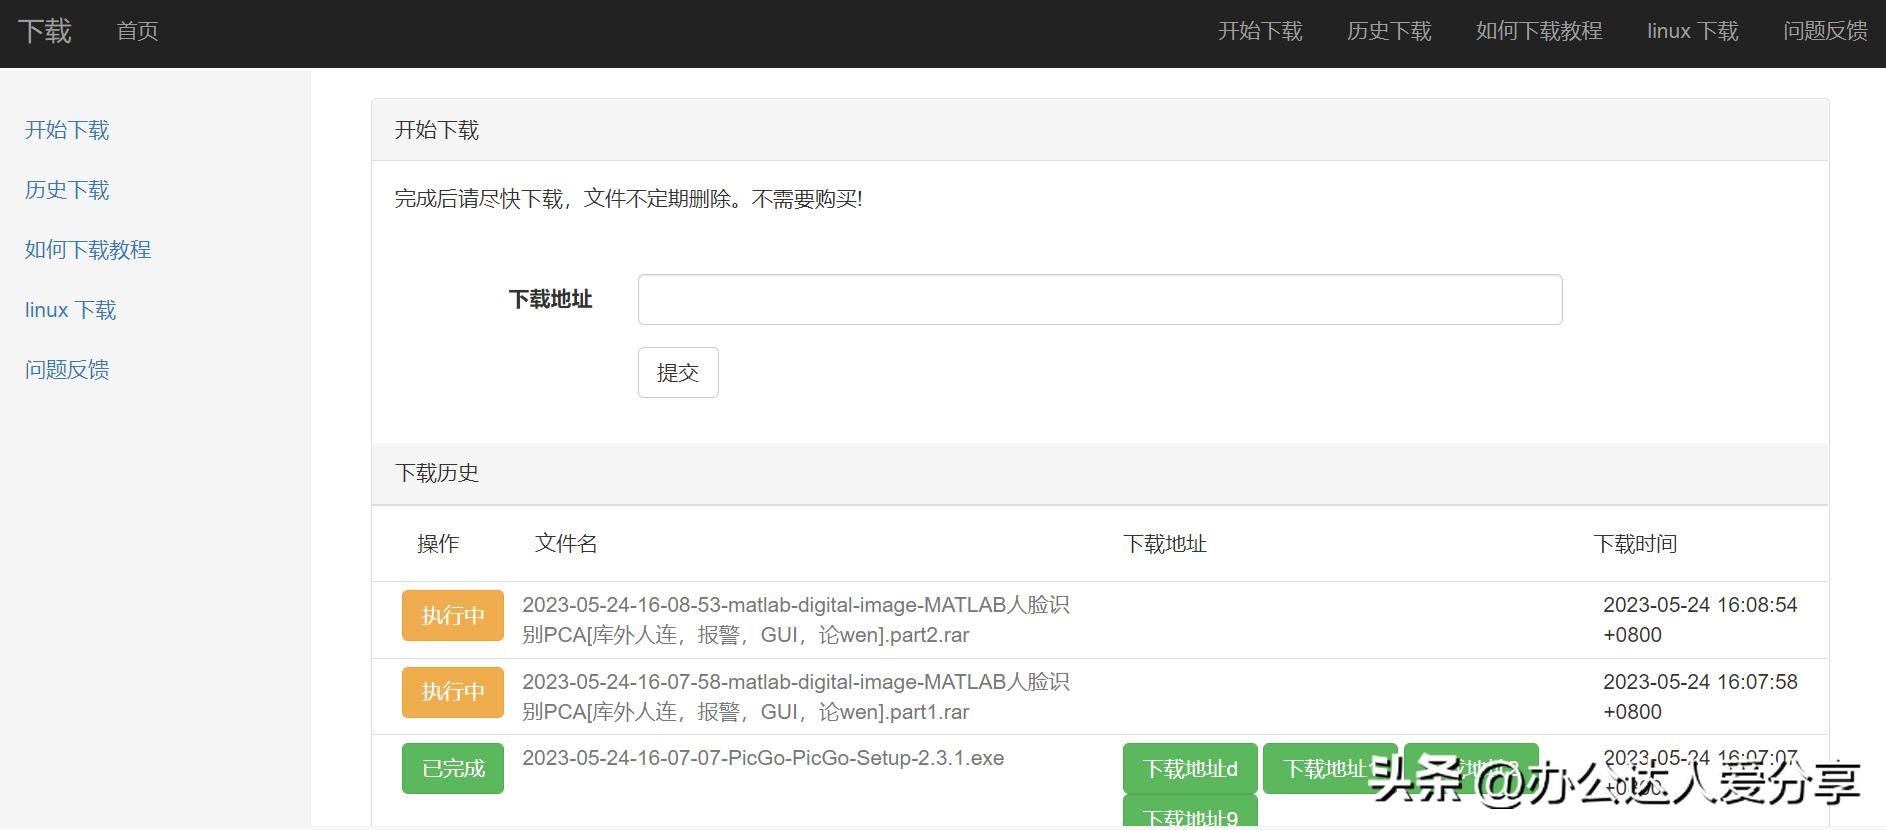Click file name ending part1.rar
The width and height of the screenshot is (1886, 830).
pyautogui.click(x=796, y=697)
